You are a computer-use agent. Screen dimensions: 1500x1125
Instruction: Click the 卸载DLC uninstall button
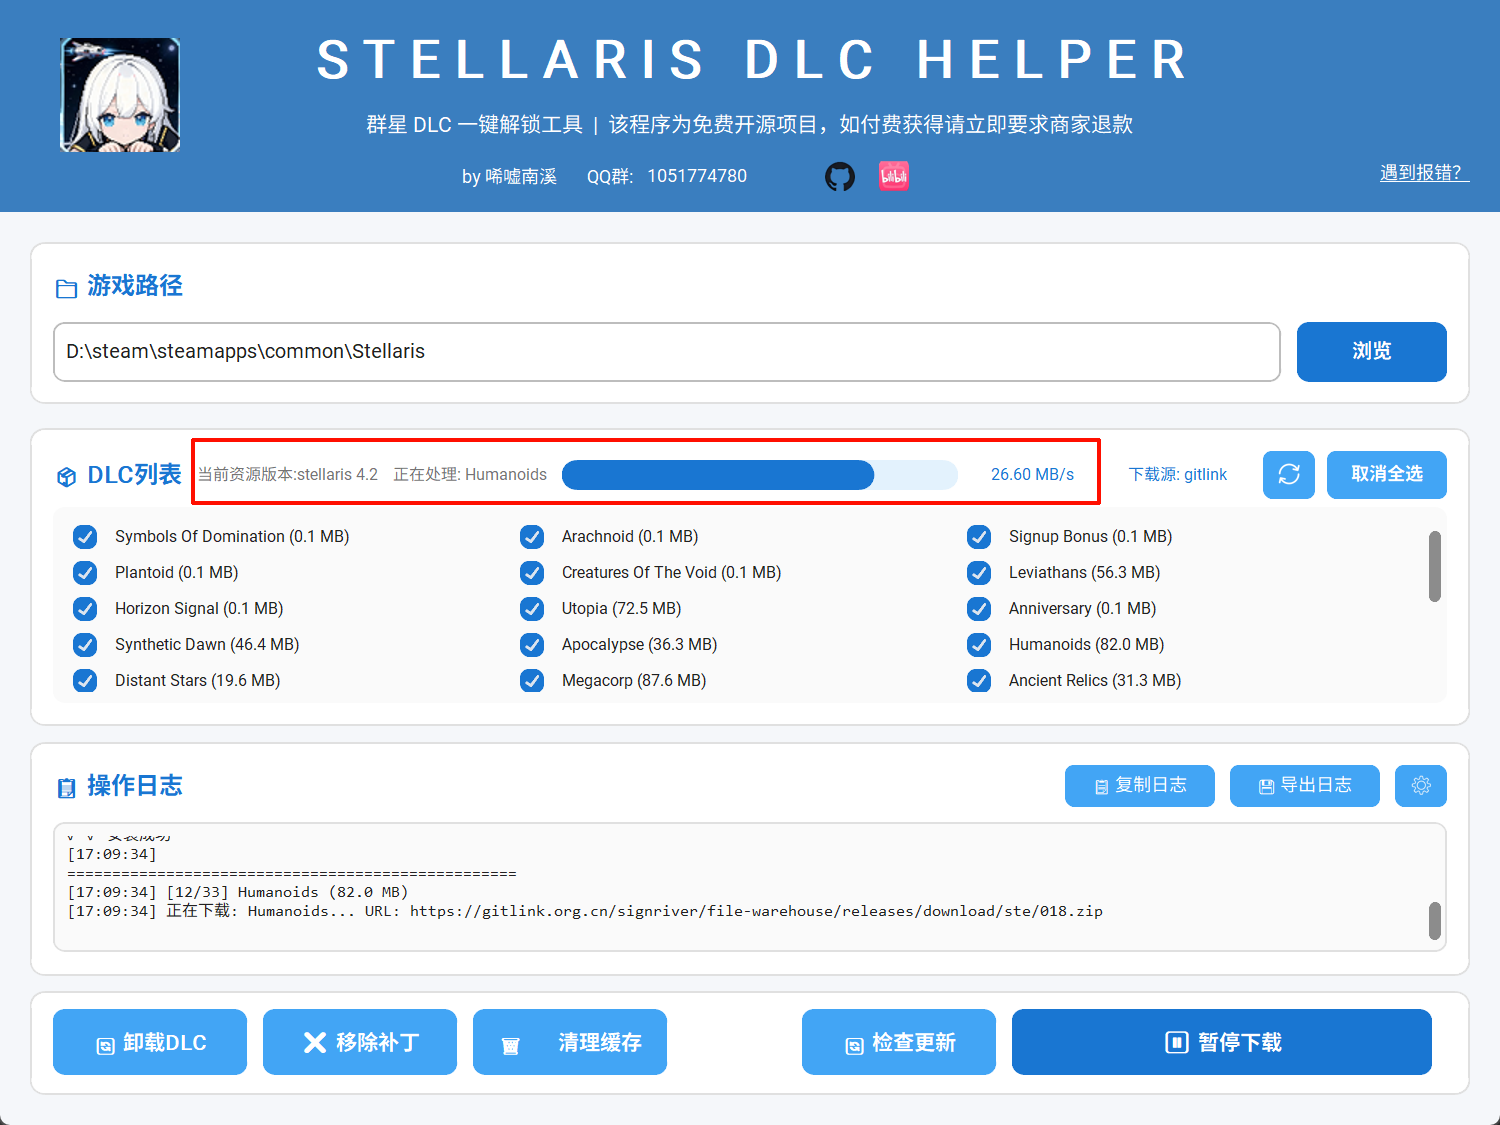pyautogui.click(x=150, y=1042)
